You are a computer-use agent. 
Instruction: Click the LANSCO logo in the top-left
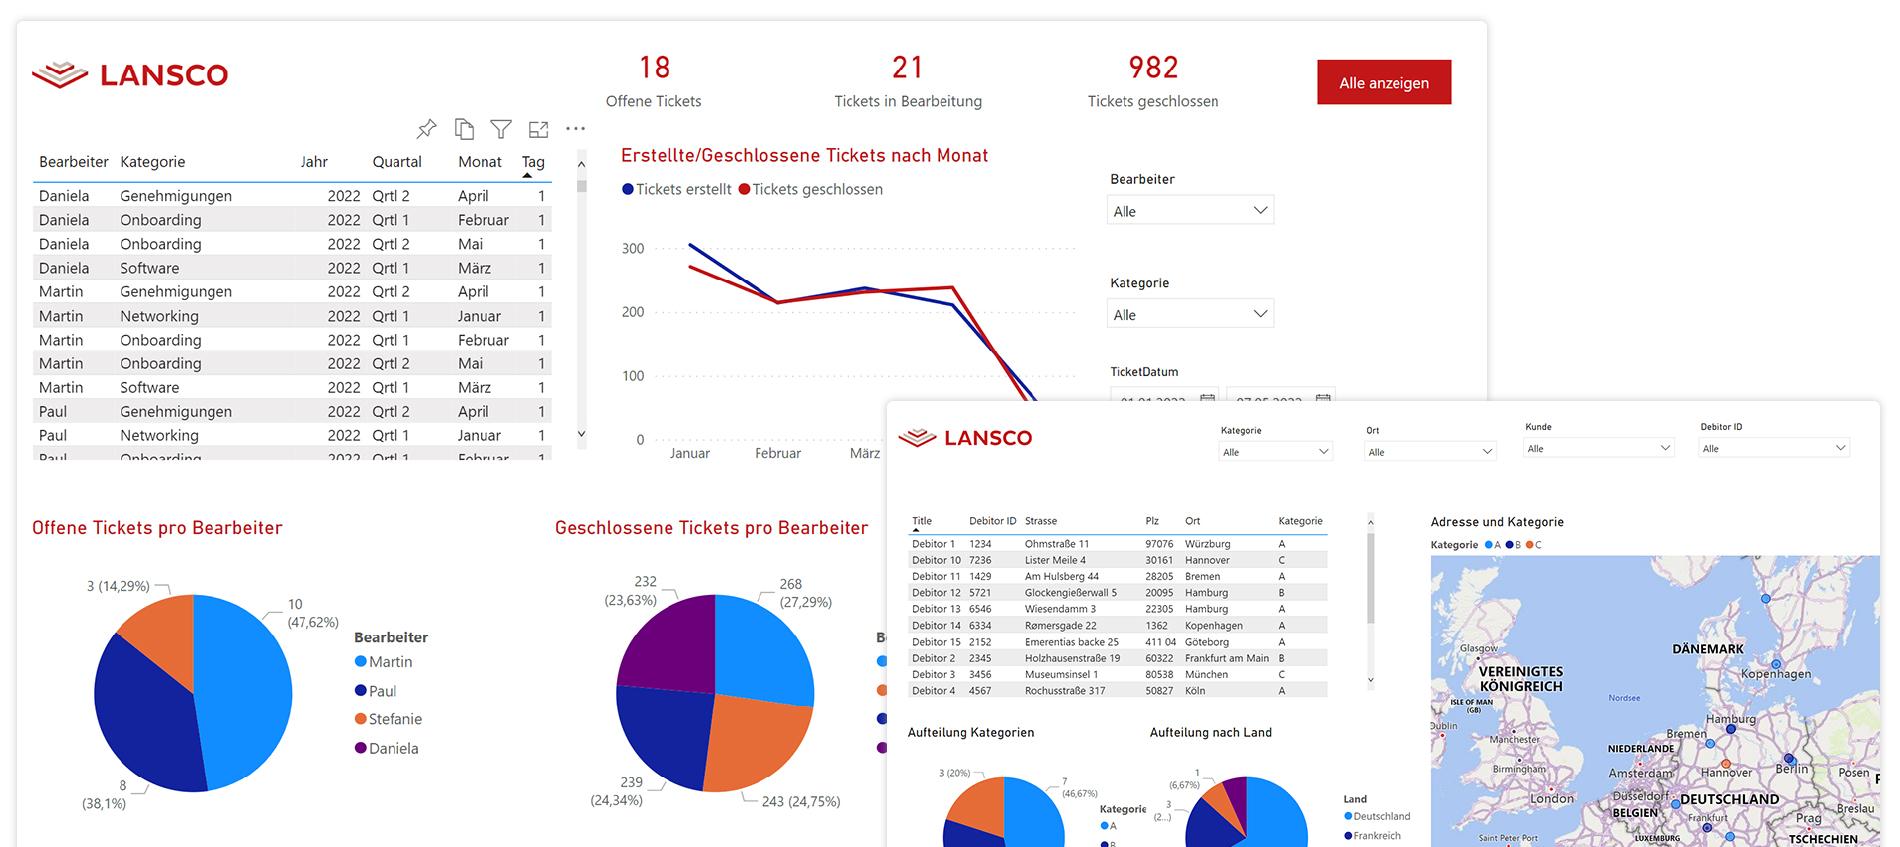click(x=130, y=75)
